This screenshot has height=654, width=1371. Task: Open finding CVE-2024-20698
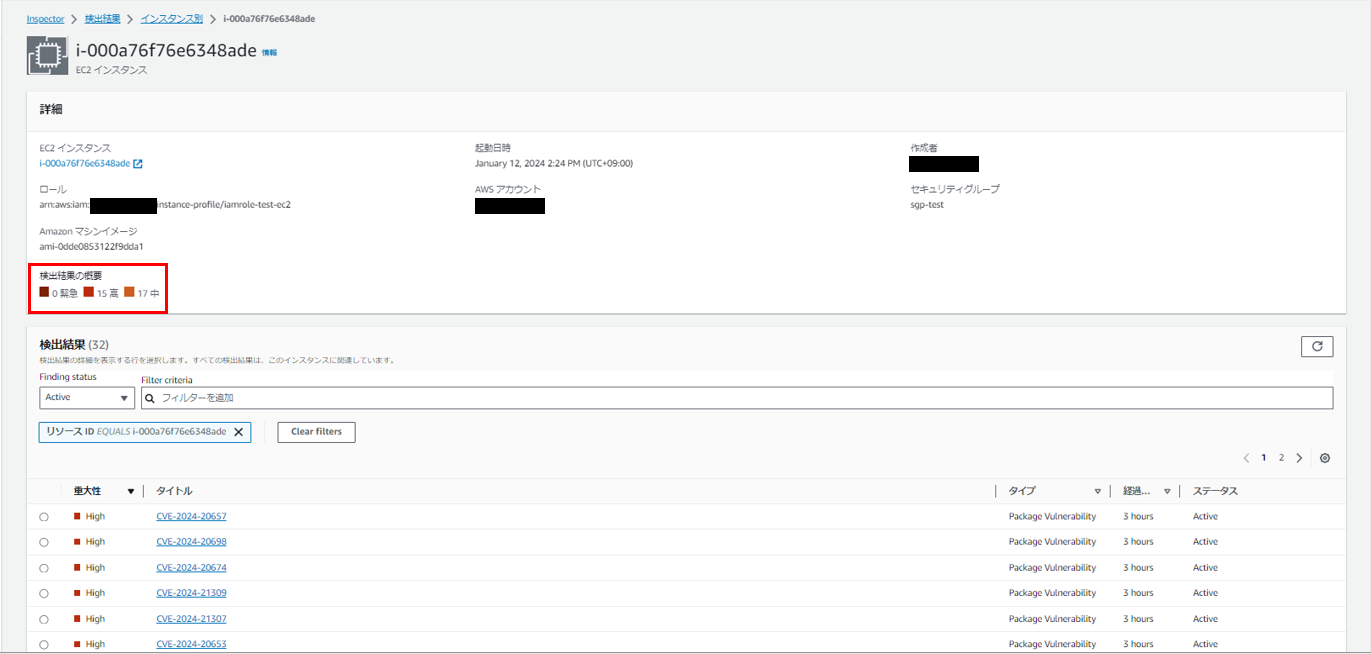[191, 541]
